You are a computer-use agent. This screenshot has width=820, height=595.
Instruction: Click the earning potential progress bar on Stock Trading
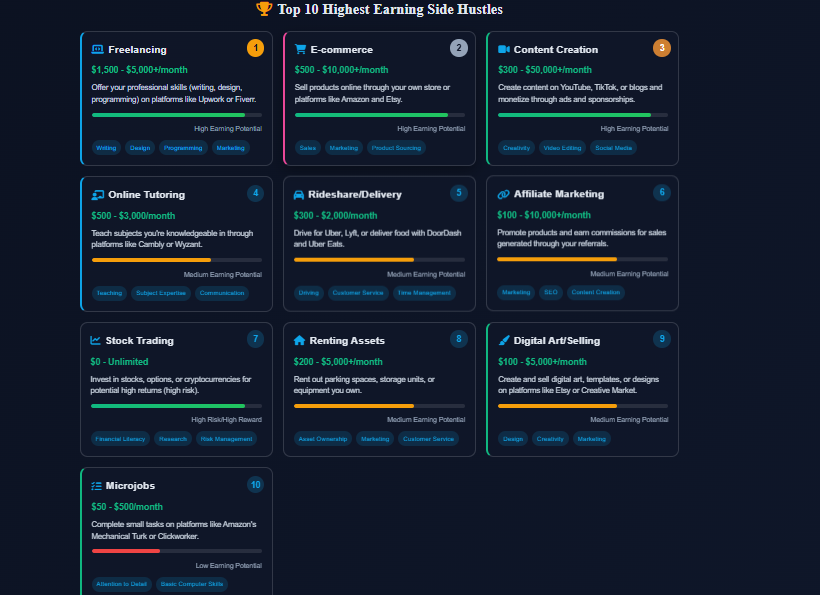(x=177, y=406)
